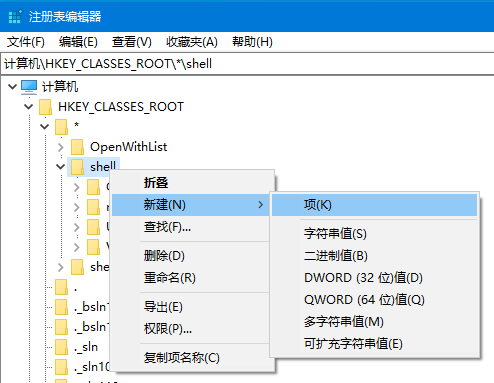
Task: Choose 重命名(R) in context menu
Action: 190,278
